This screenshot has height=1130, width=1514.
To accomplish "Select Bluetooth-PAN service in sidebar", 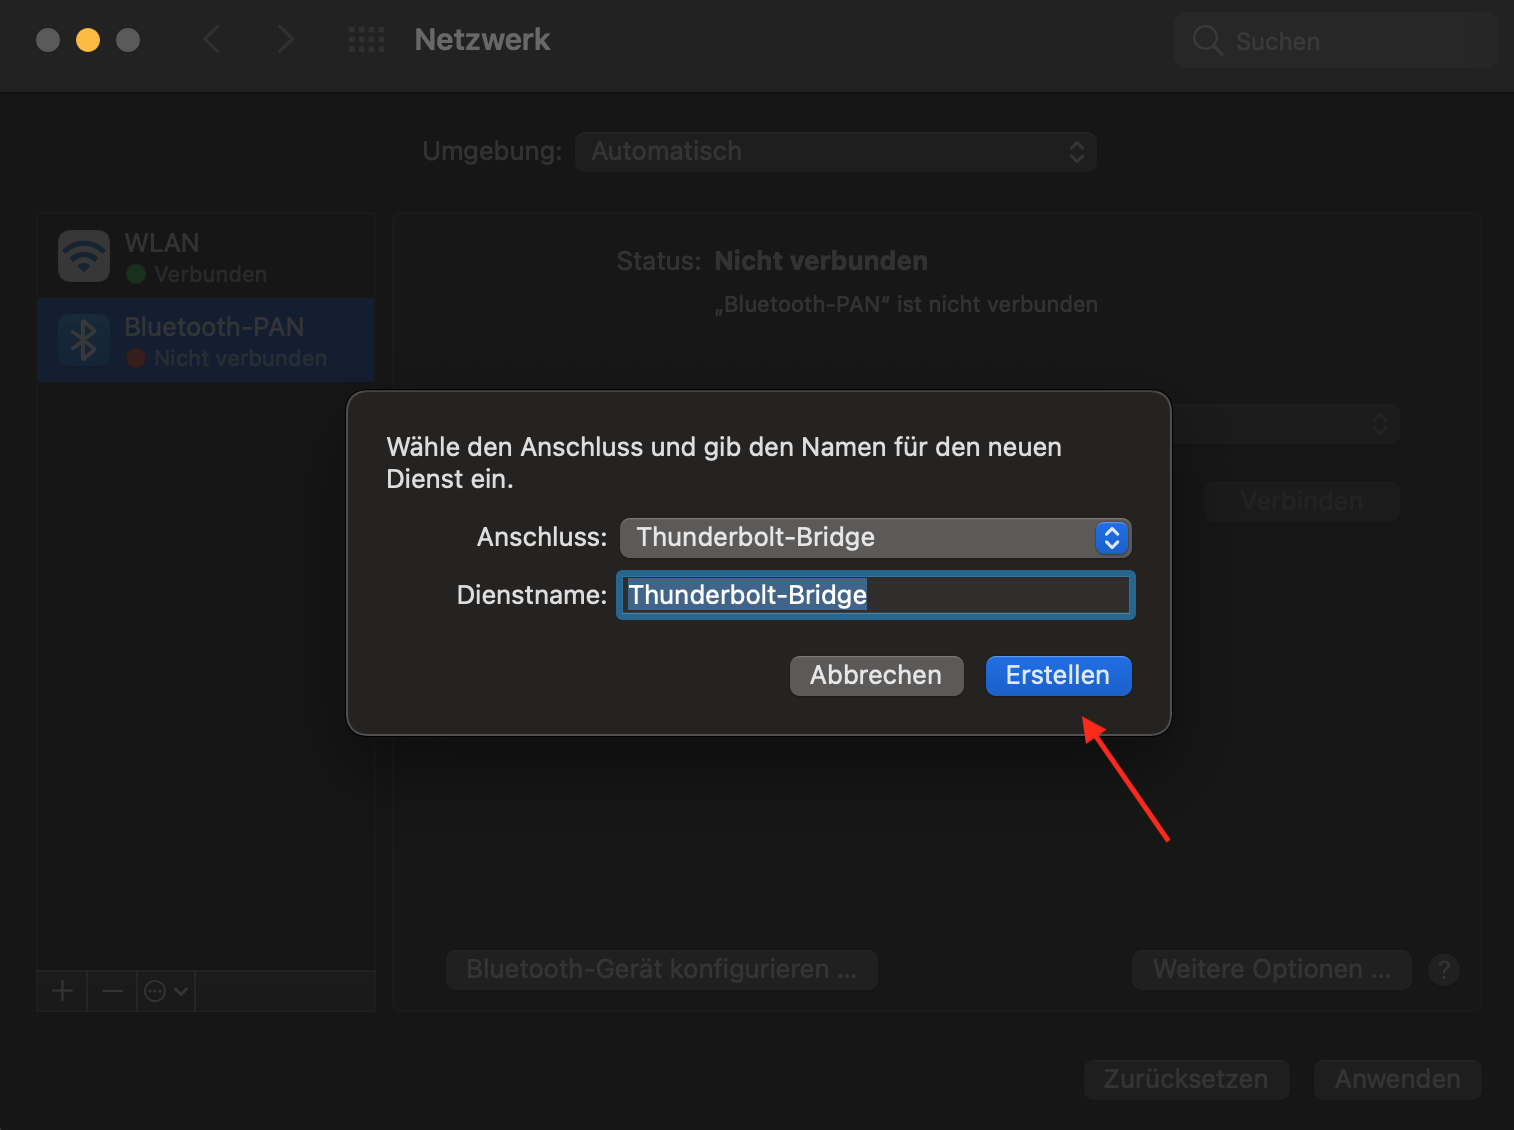I will [x=206, y=340].
